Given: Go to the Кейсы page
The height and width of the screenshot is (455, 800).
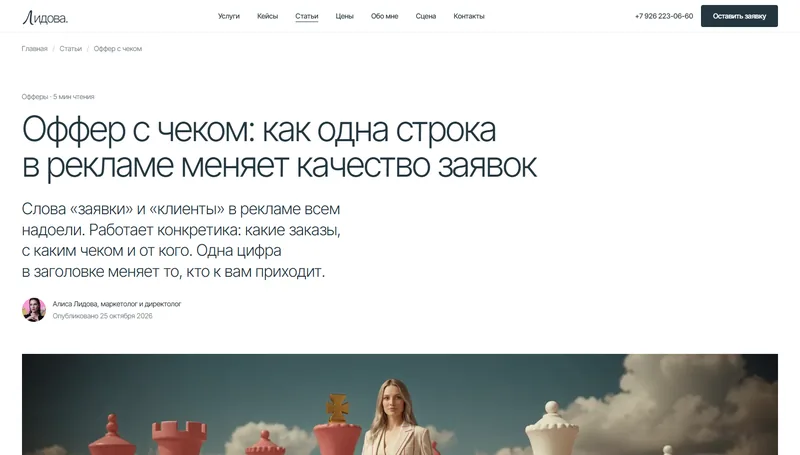Looking at the screenshot, I should point(267,16).
